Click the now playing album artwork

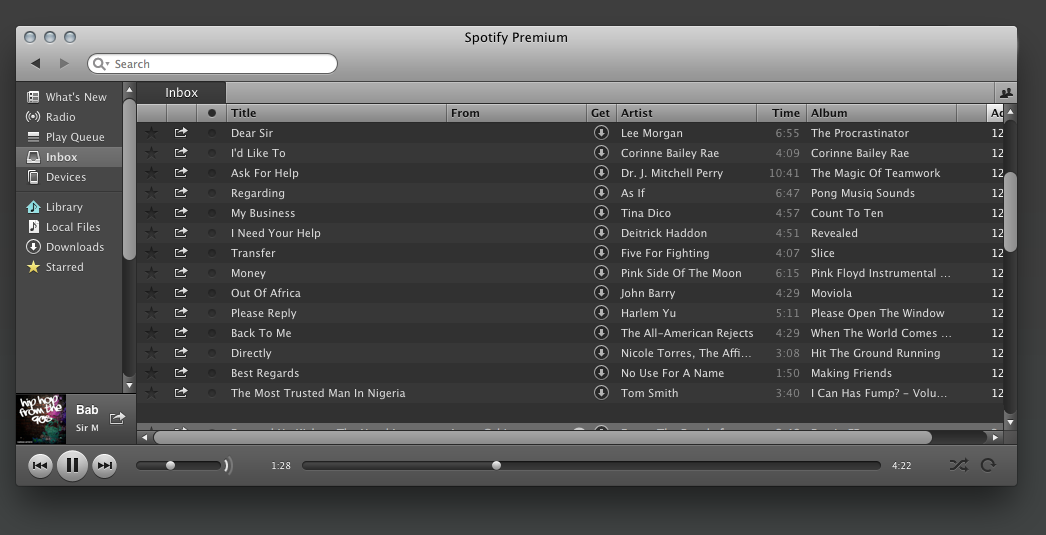point(41,418)
